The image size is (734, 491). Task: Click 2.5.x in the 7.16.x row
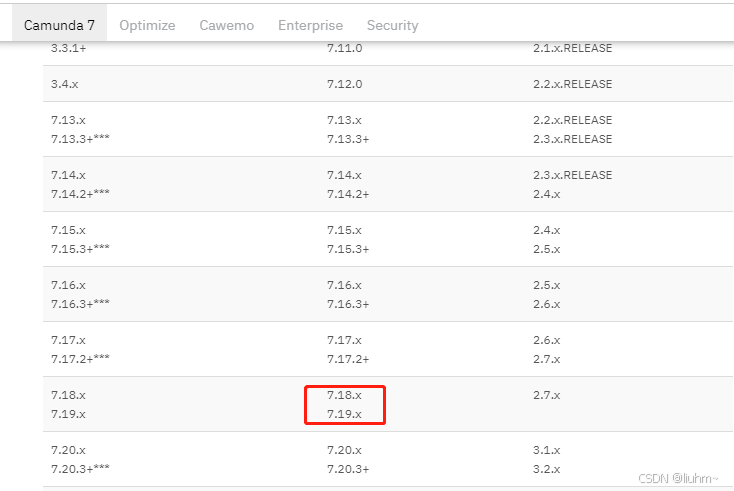pyautogui.click(x=546, y=285)
